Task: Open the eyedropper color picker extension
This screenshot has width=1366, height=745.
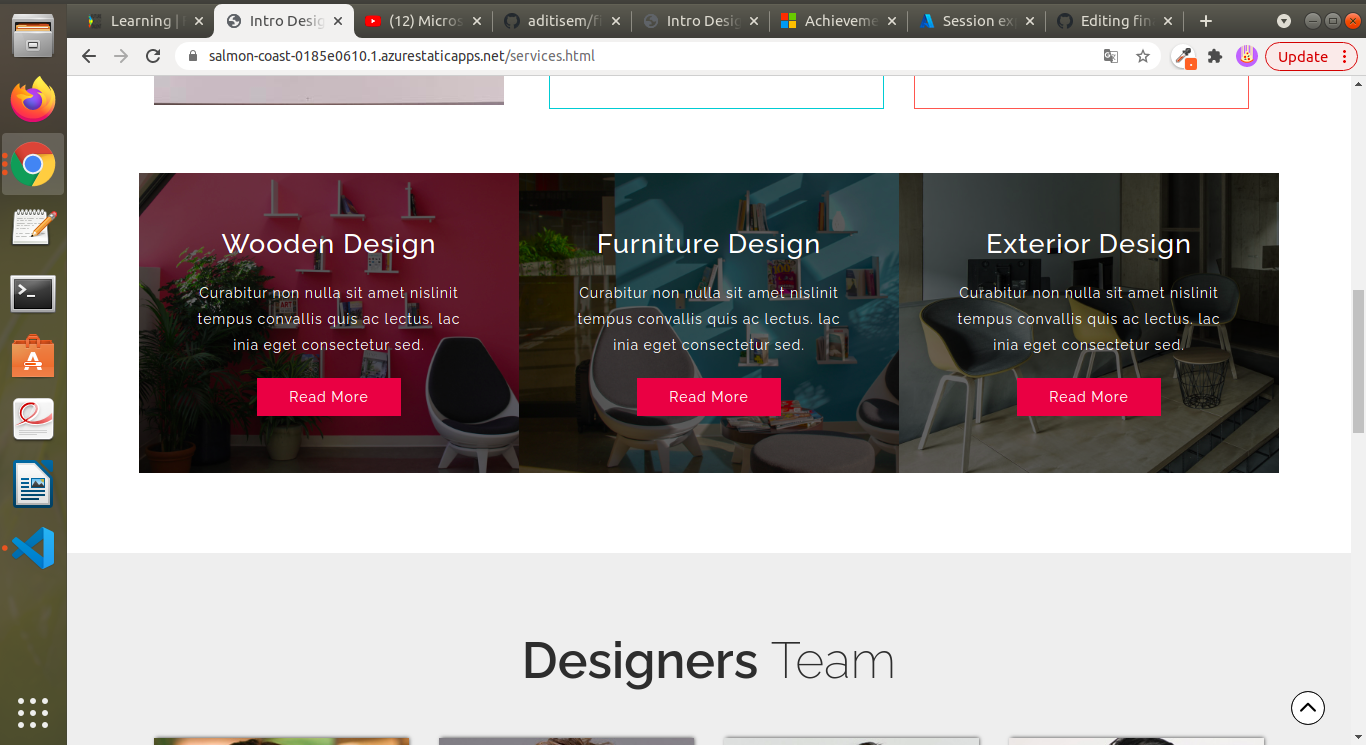Action: [1185, 57]
